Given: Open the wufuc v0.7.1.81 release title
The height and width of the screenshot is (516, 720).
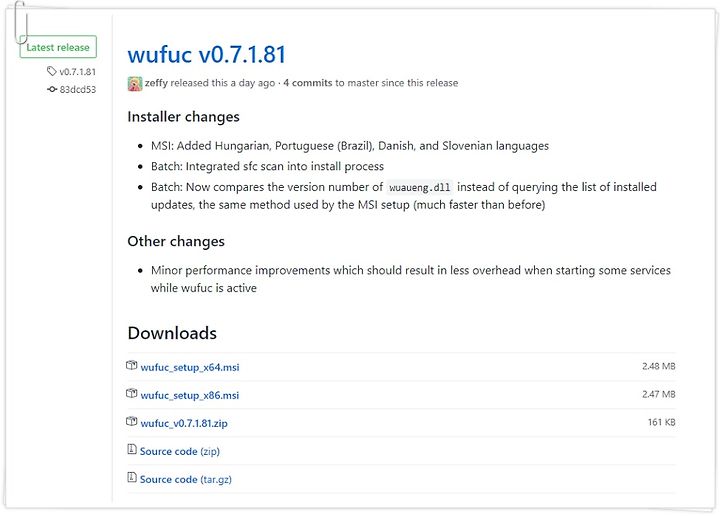Looking at the screenshot, I should [207, 54].
